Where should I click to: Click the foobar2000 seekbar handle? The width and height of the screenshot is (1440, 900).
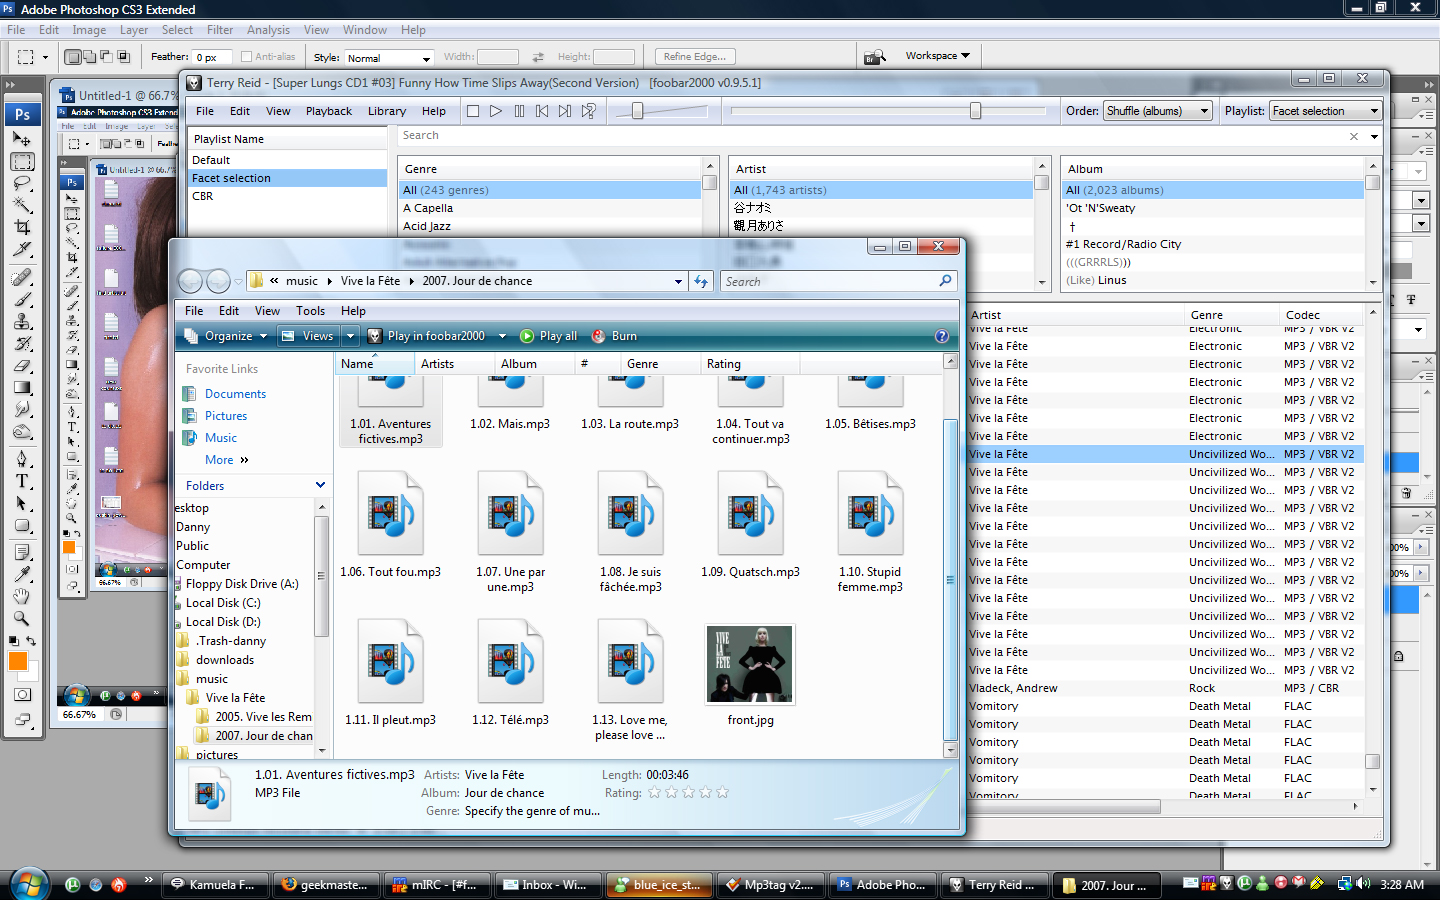pos(975,111)
